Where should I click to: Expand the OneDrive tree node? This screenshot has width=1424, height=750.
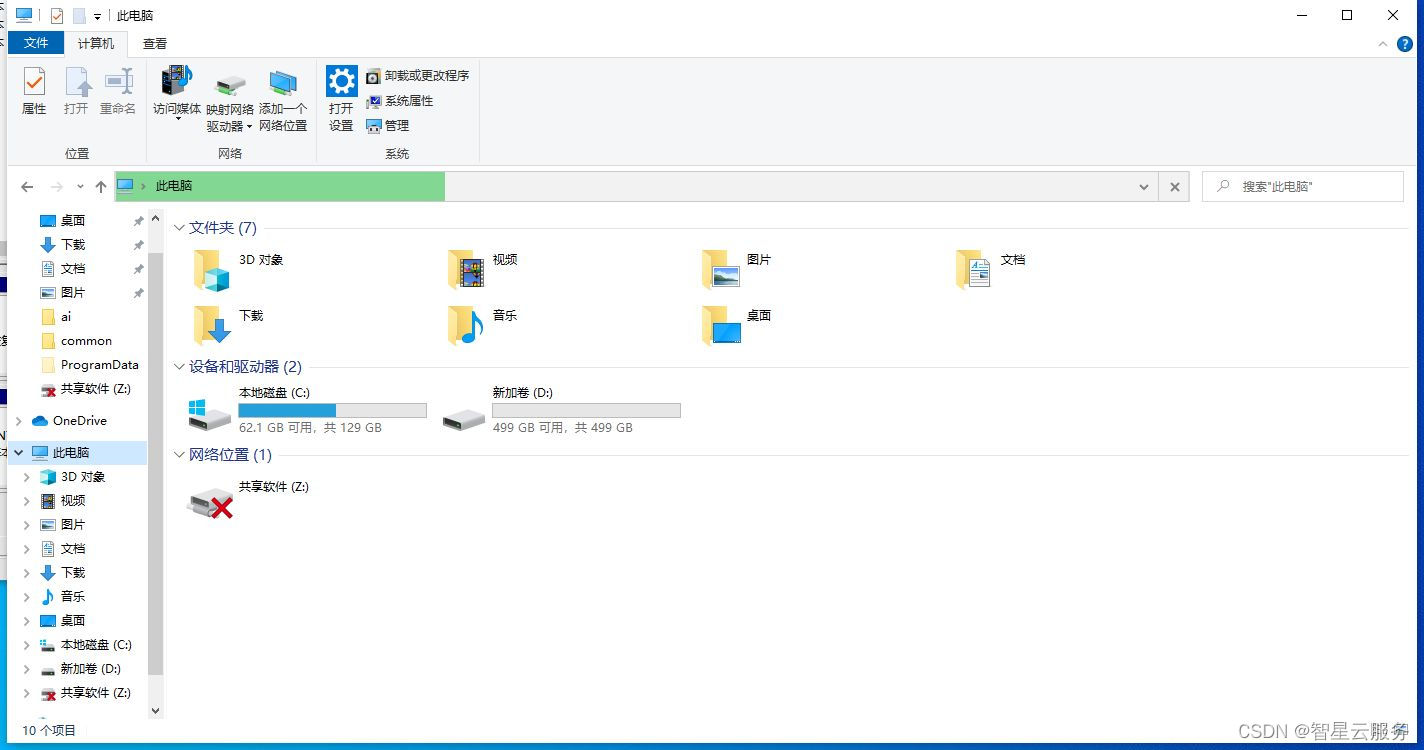(19, 421)
